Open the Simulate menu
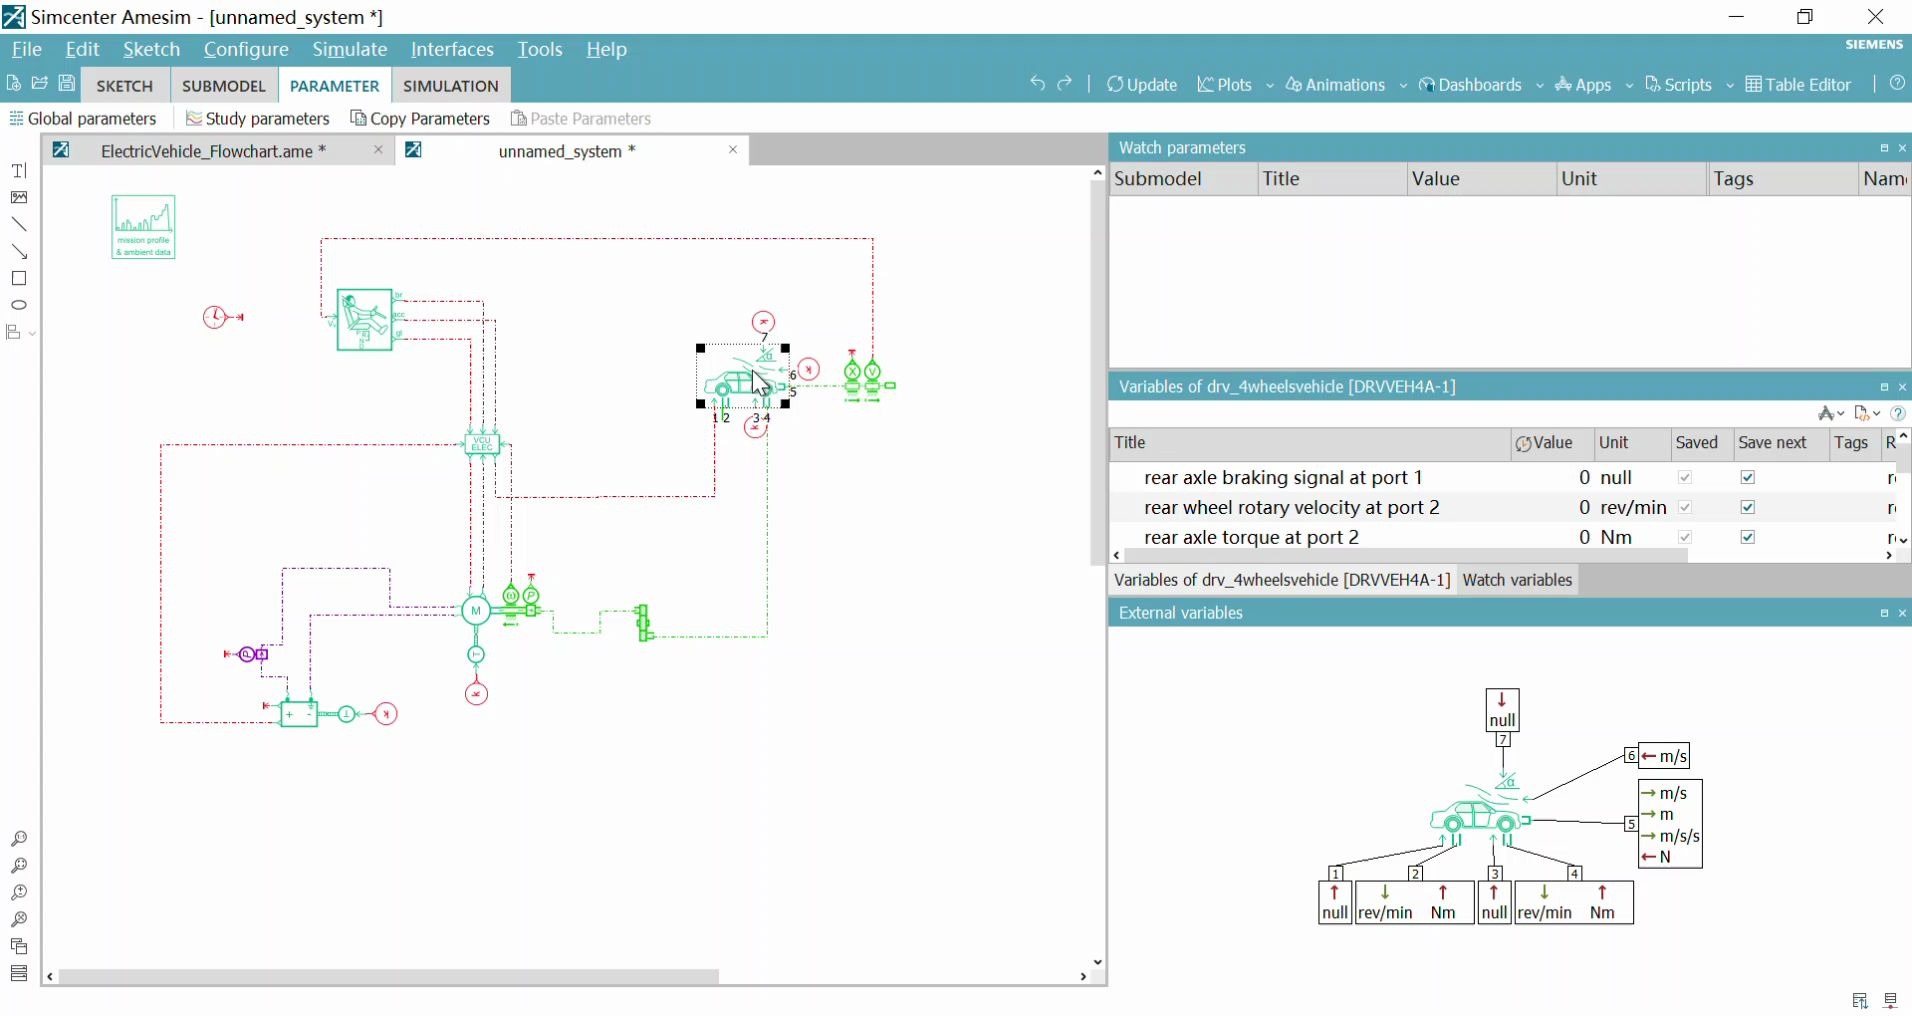Screen dimensions: 1912x1016 (x=349, y=49)
